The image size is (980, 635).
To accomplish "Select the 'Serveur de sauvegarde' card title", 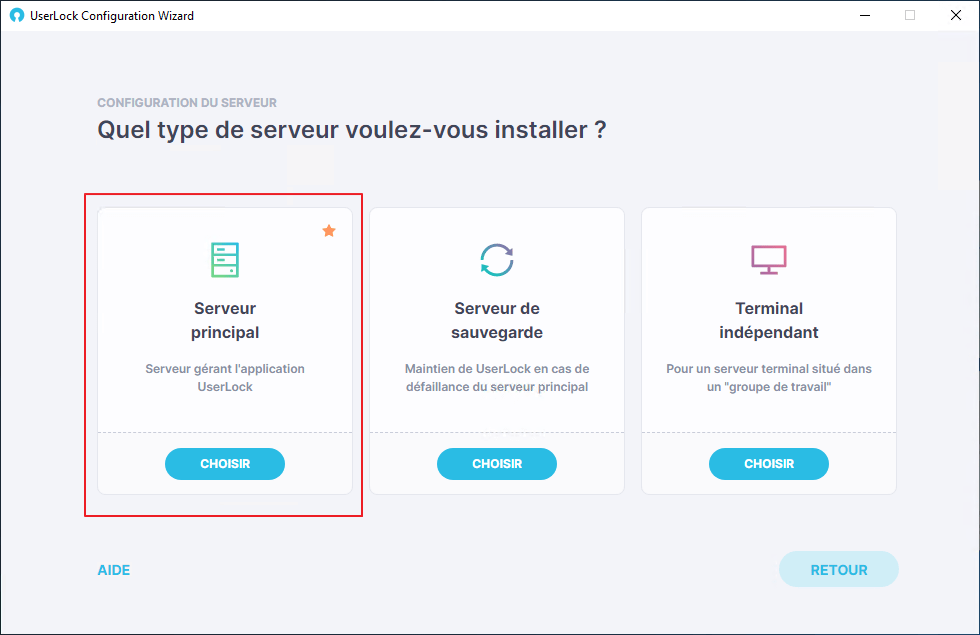I will tap(497, 320).
